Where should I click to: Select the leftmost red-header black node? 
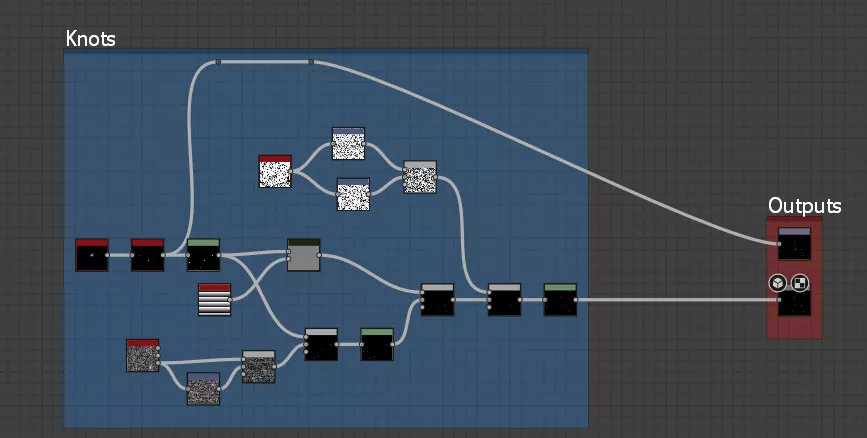pyautogui.click(x=92, y=255)
